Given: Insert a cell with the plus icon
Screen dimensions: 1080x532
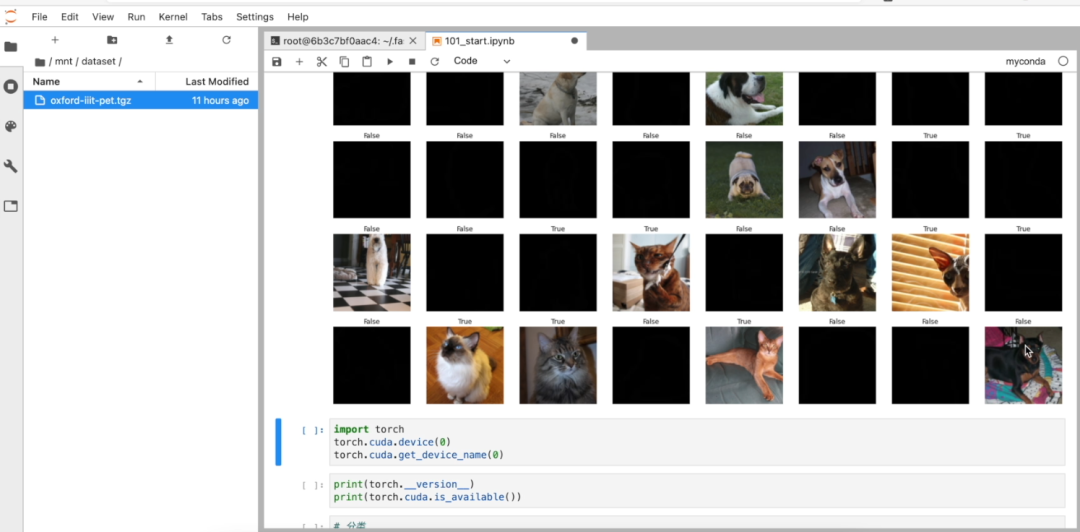Looking at the screenshot, I should click(x=299, y=61).
